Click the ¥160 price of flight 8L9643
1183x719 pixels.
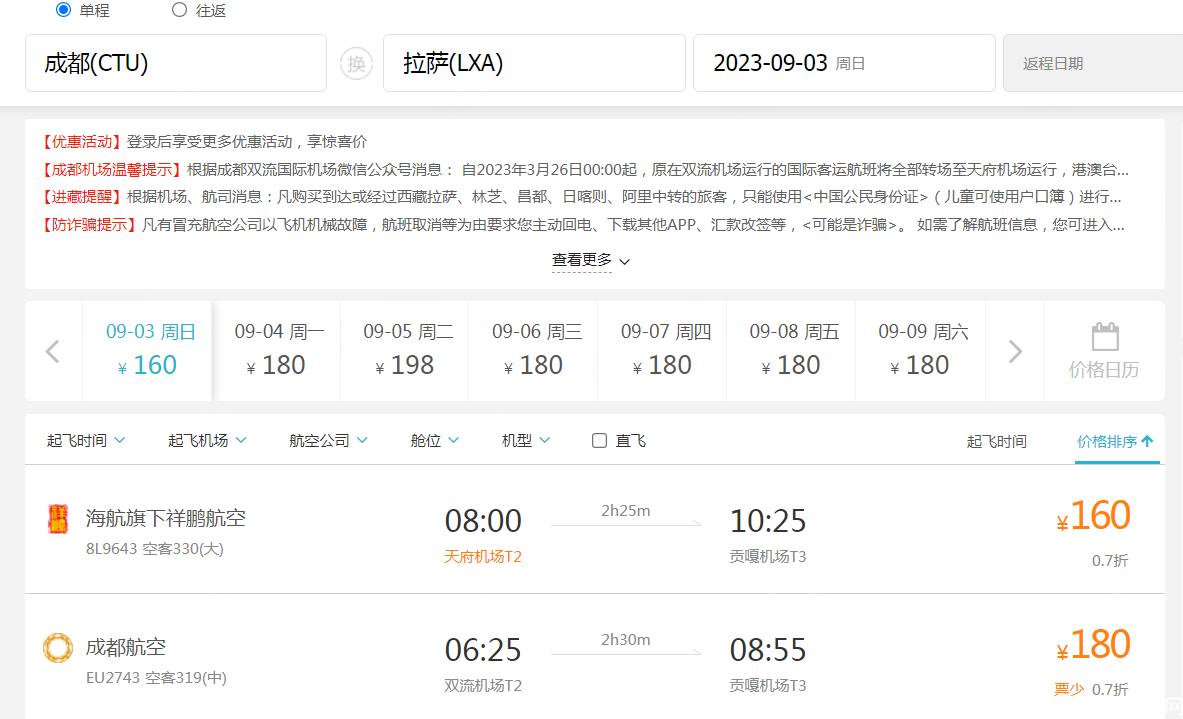[x=1093, y=517]
